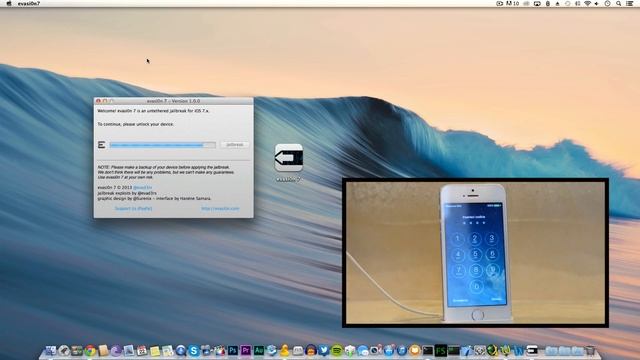Open the green FS app in the Dock
The image size is (640, 360).
coord(440,350)
